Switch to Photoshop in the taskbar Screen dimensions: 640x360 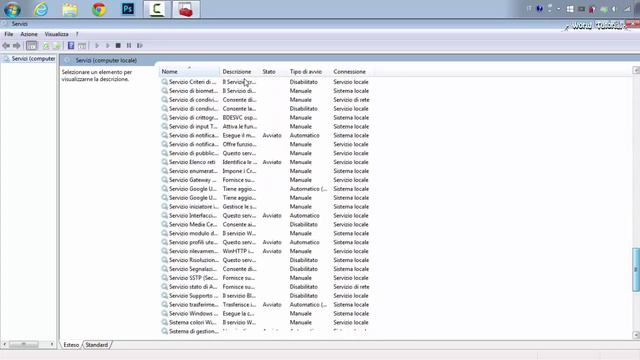pyautogui.click(x=128, y=9)
